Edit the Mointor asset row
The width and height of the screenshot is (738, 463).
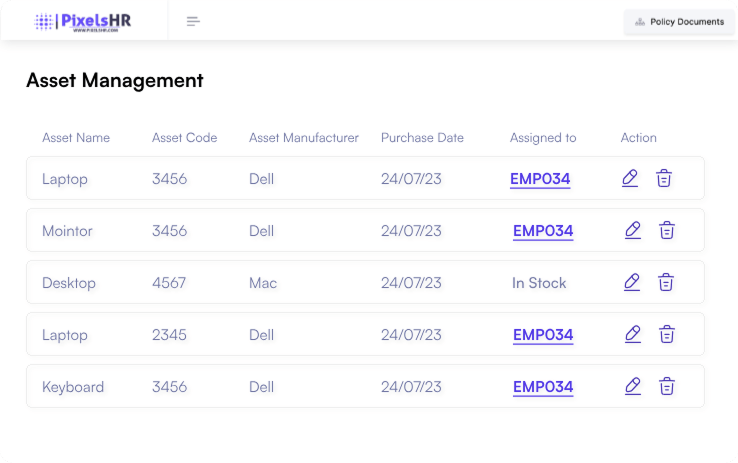point(632,230)
